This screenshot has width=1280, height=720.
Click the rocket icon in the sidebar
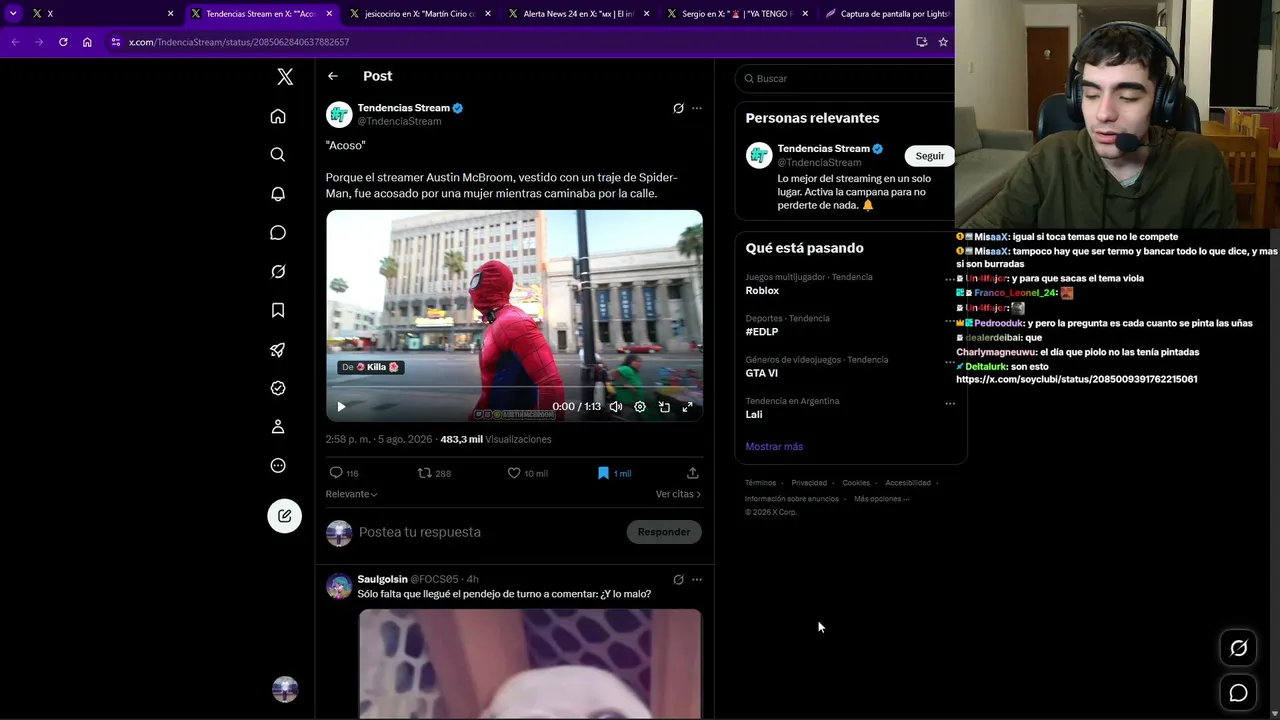pyautogui.click(x=278, y=350)
